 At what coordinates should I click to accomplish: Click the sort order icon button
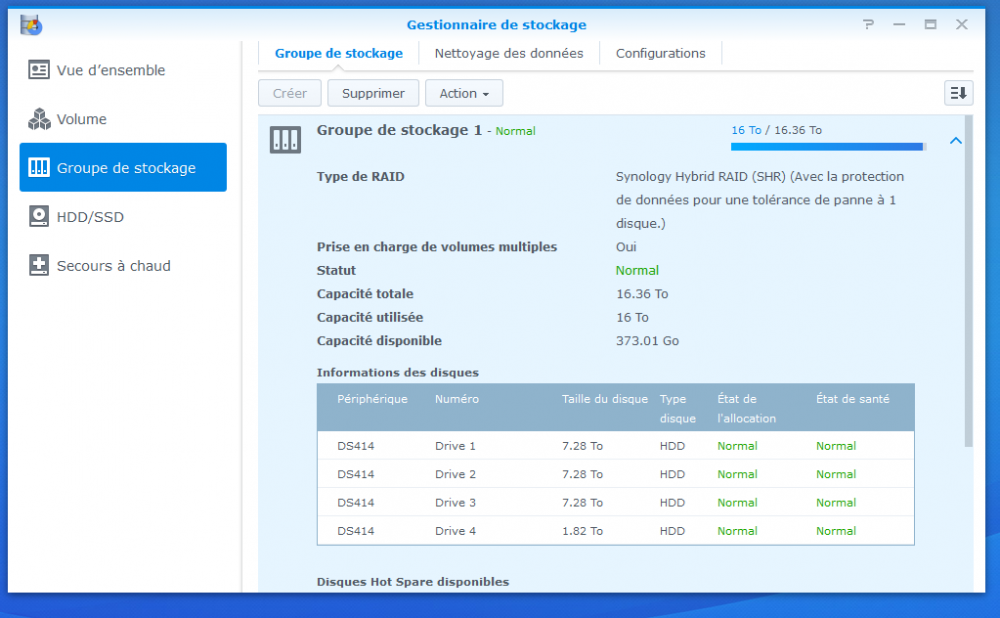pyautogui.click(x=959, y=93)
